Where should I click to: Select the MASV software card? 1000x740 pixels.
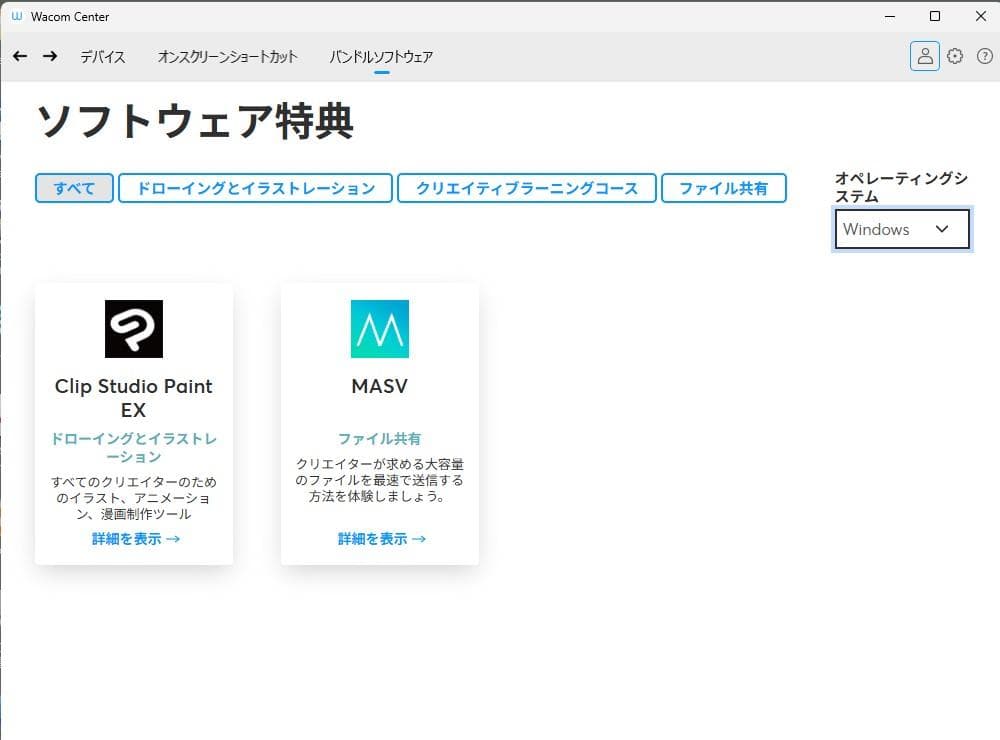(379, 423)
